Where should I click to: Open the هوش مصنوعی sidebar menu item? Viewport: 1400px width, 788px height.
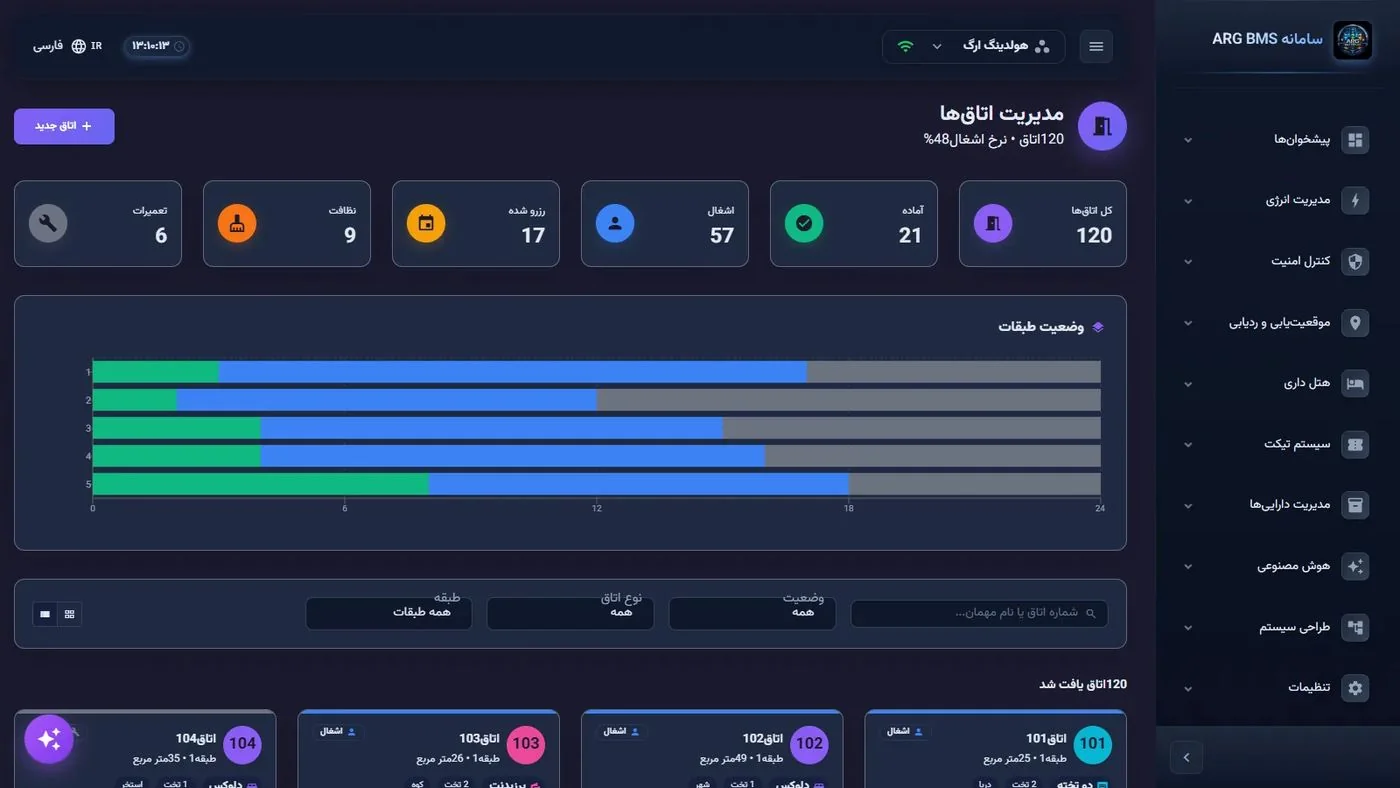click(1277, 566)
